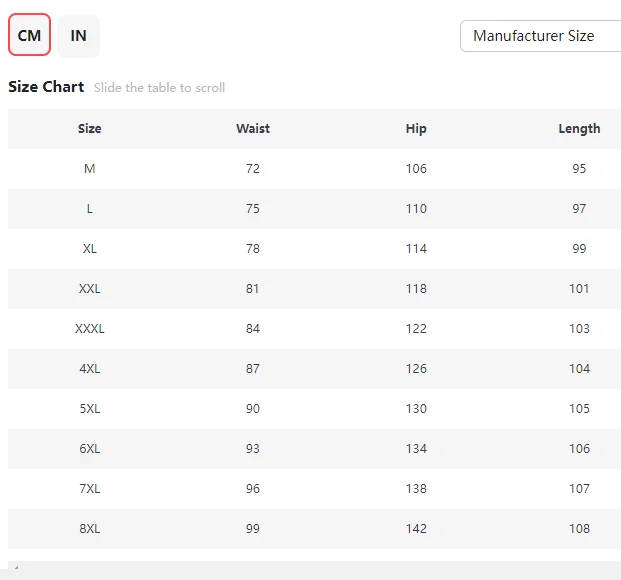Viewport: 621px width, 580px height.
Task: Switch measurement units to IN
Action: pos(78,36)
